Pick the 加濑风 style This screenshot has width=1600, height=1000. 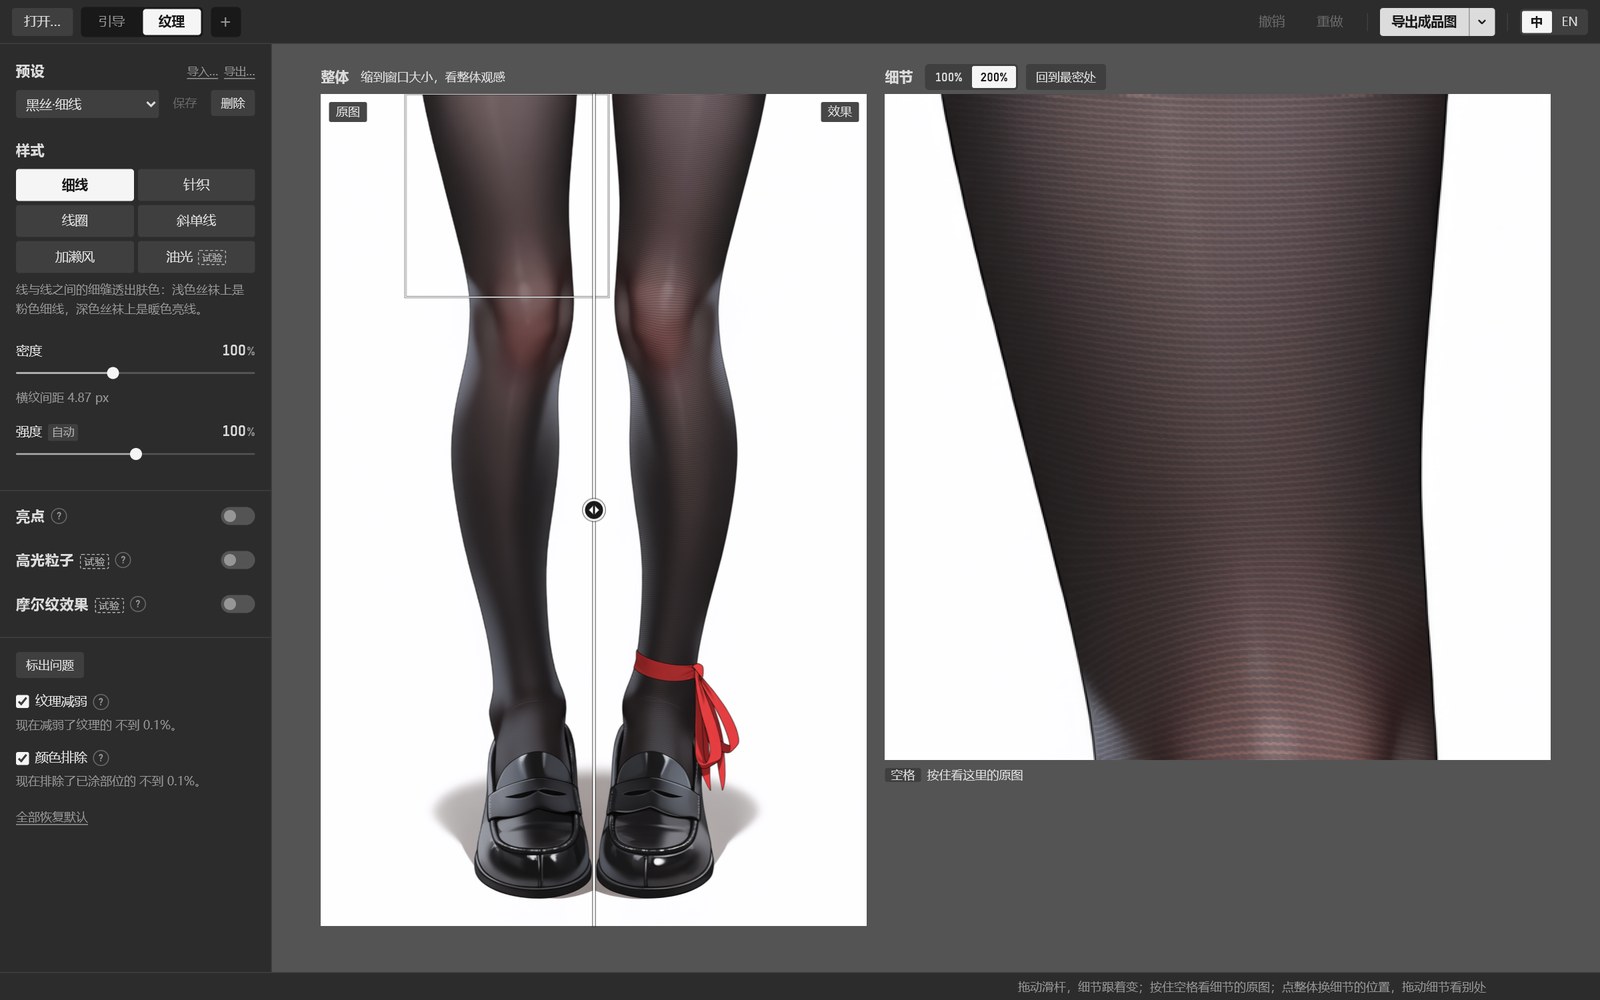pyautogui.click(x=75, y=257)
